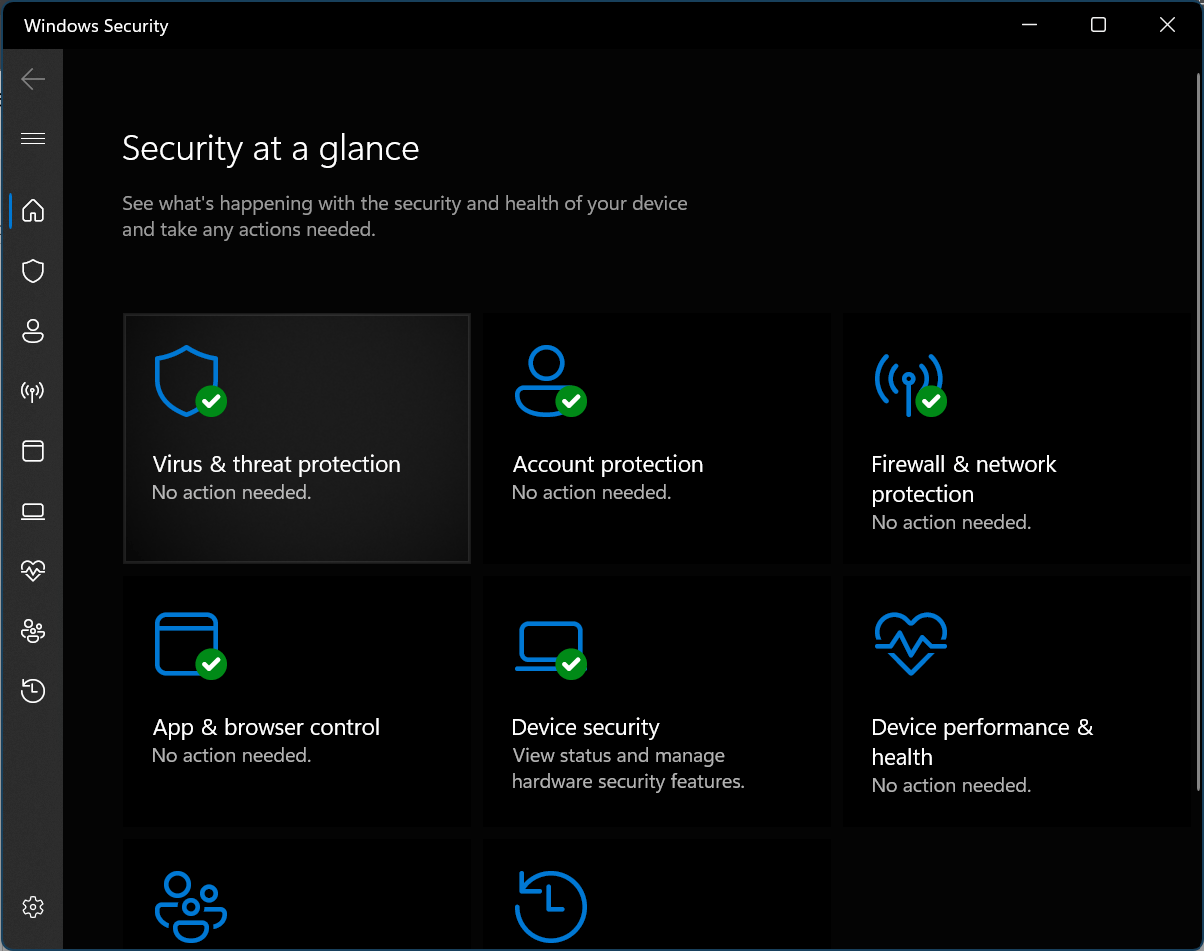
Task: Open Protection history clock icon in sidebar
Action: pos(33,691)
